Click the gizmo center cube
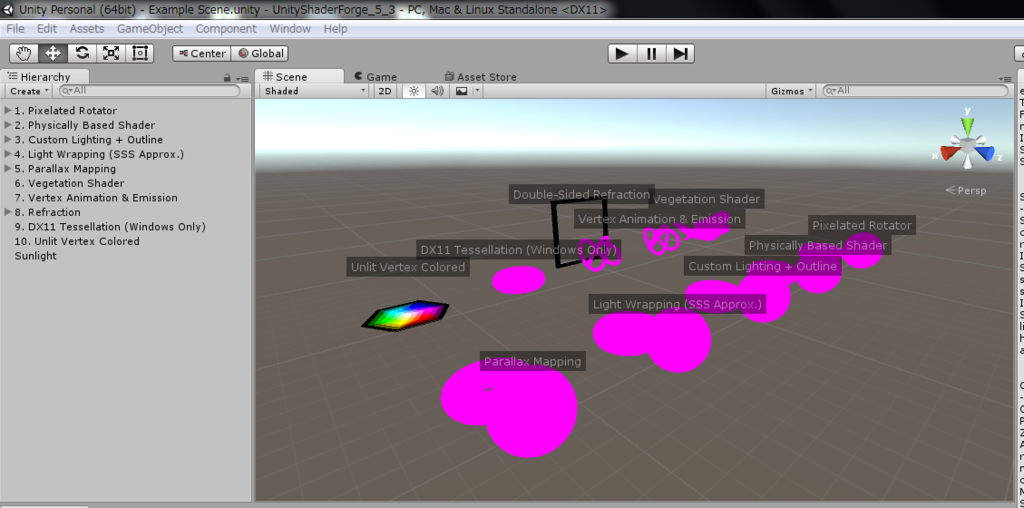1024x508 pixels. point(967,144)
